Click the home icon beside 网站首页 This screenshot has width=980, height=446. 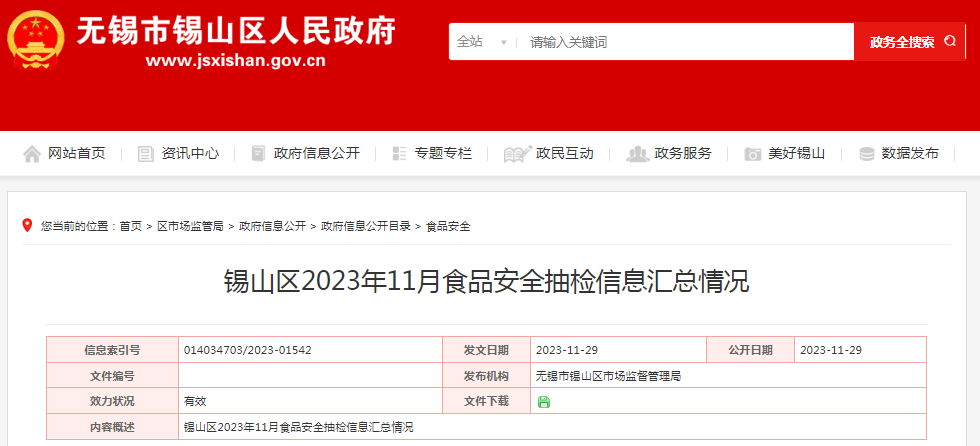tap(33, 154)
